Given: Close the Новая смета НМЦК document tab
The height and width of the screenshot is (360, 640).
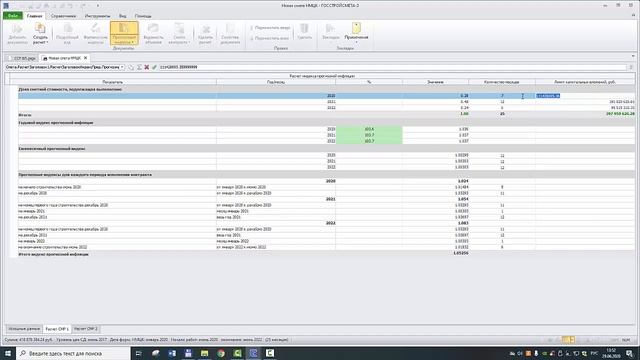Looking at the screenshot, I should click(x=85, y=58).
